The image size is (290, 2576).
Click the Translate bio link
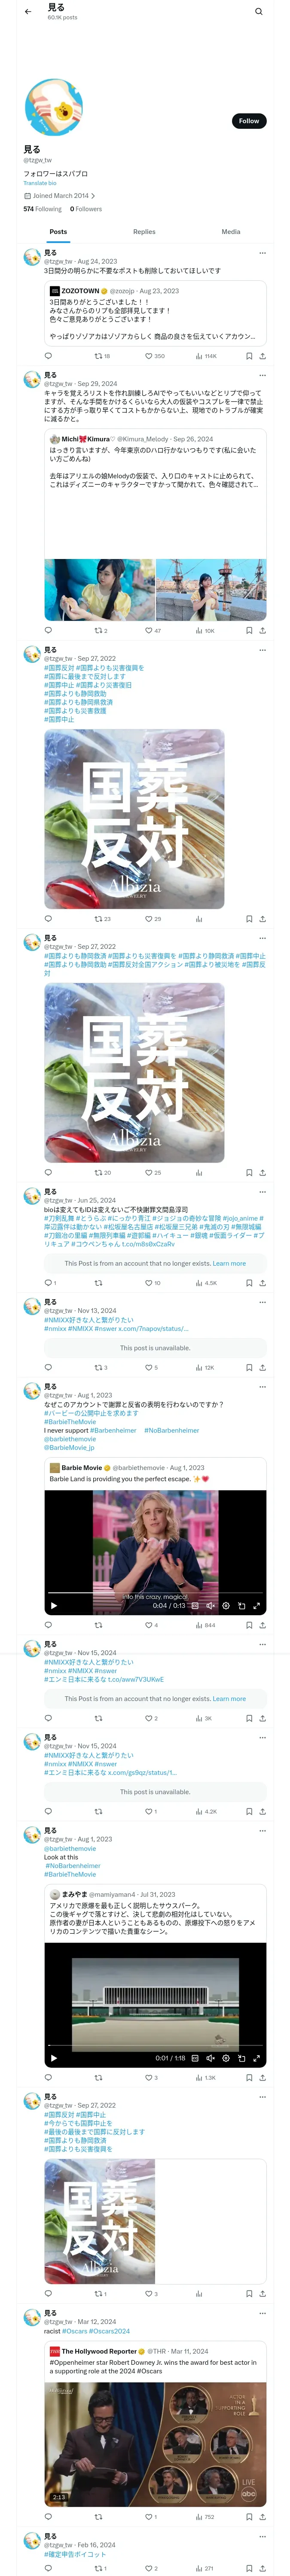(40, 183)
